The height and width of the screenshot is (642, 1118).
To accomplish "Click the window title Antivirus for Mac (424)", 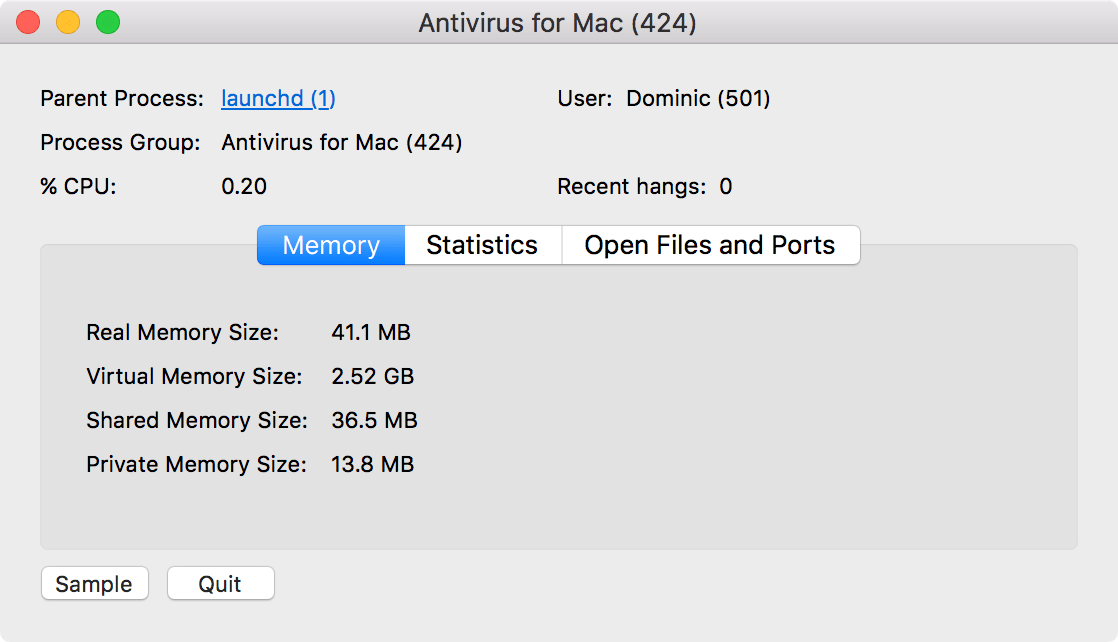I will [559, 22].
